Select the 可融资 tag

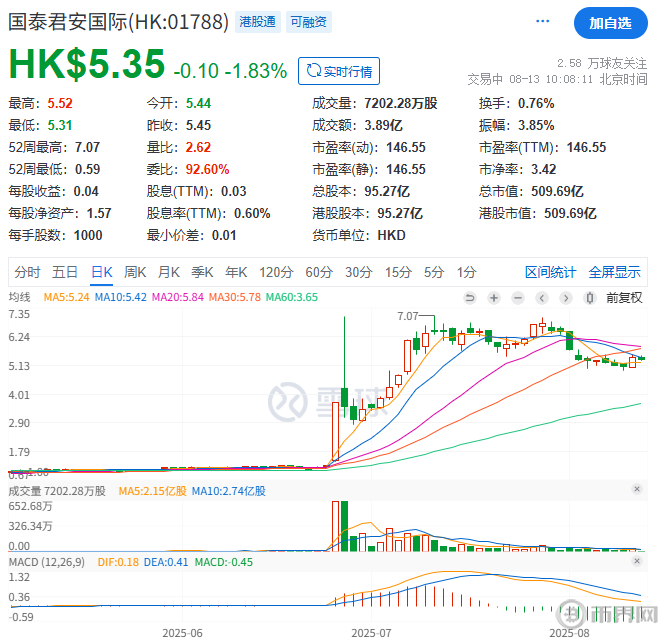[x=308, y=22]
